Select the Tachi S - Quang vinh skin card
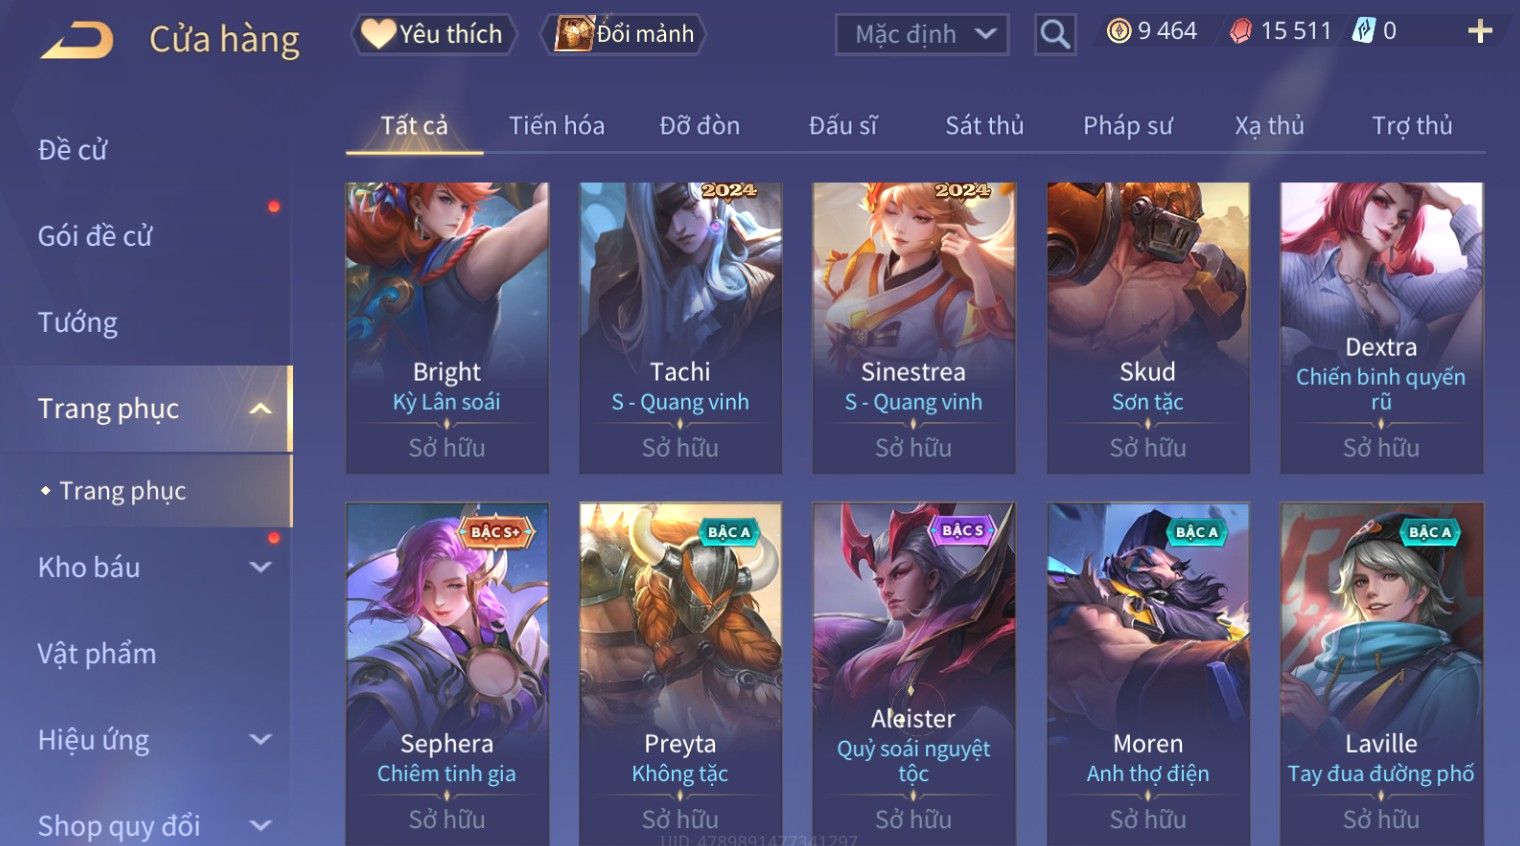 [680, 327]
